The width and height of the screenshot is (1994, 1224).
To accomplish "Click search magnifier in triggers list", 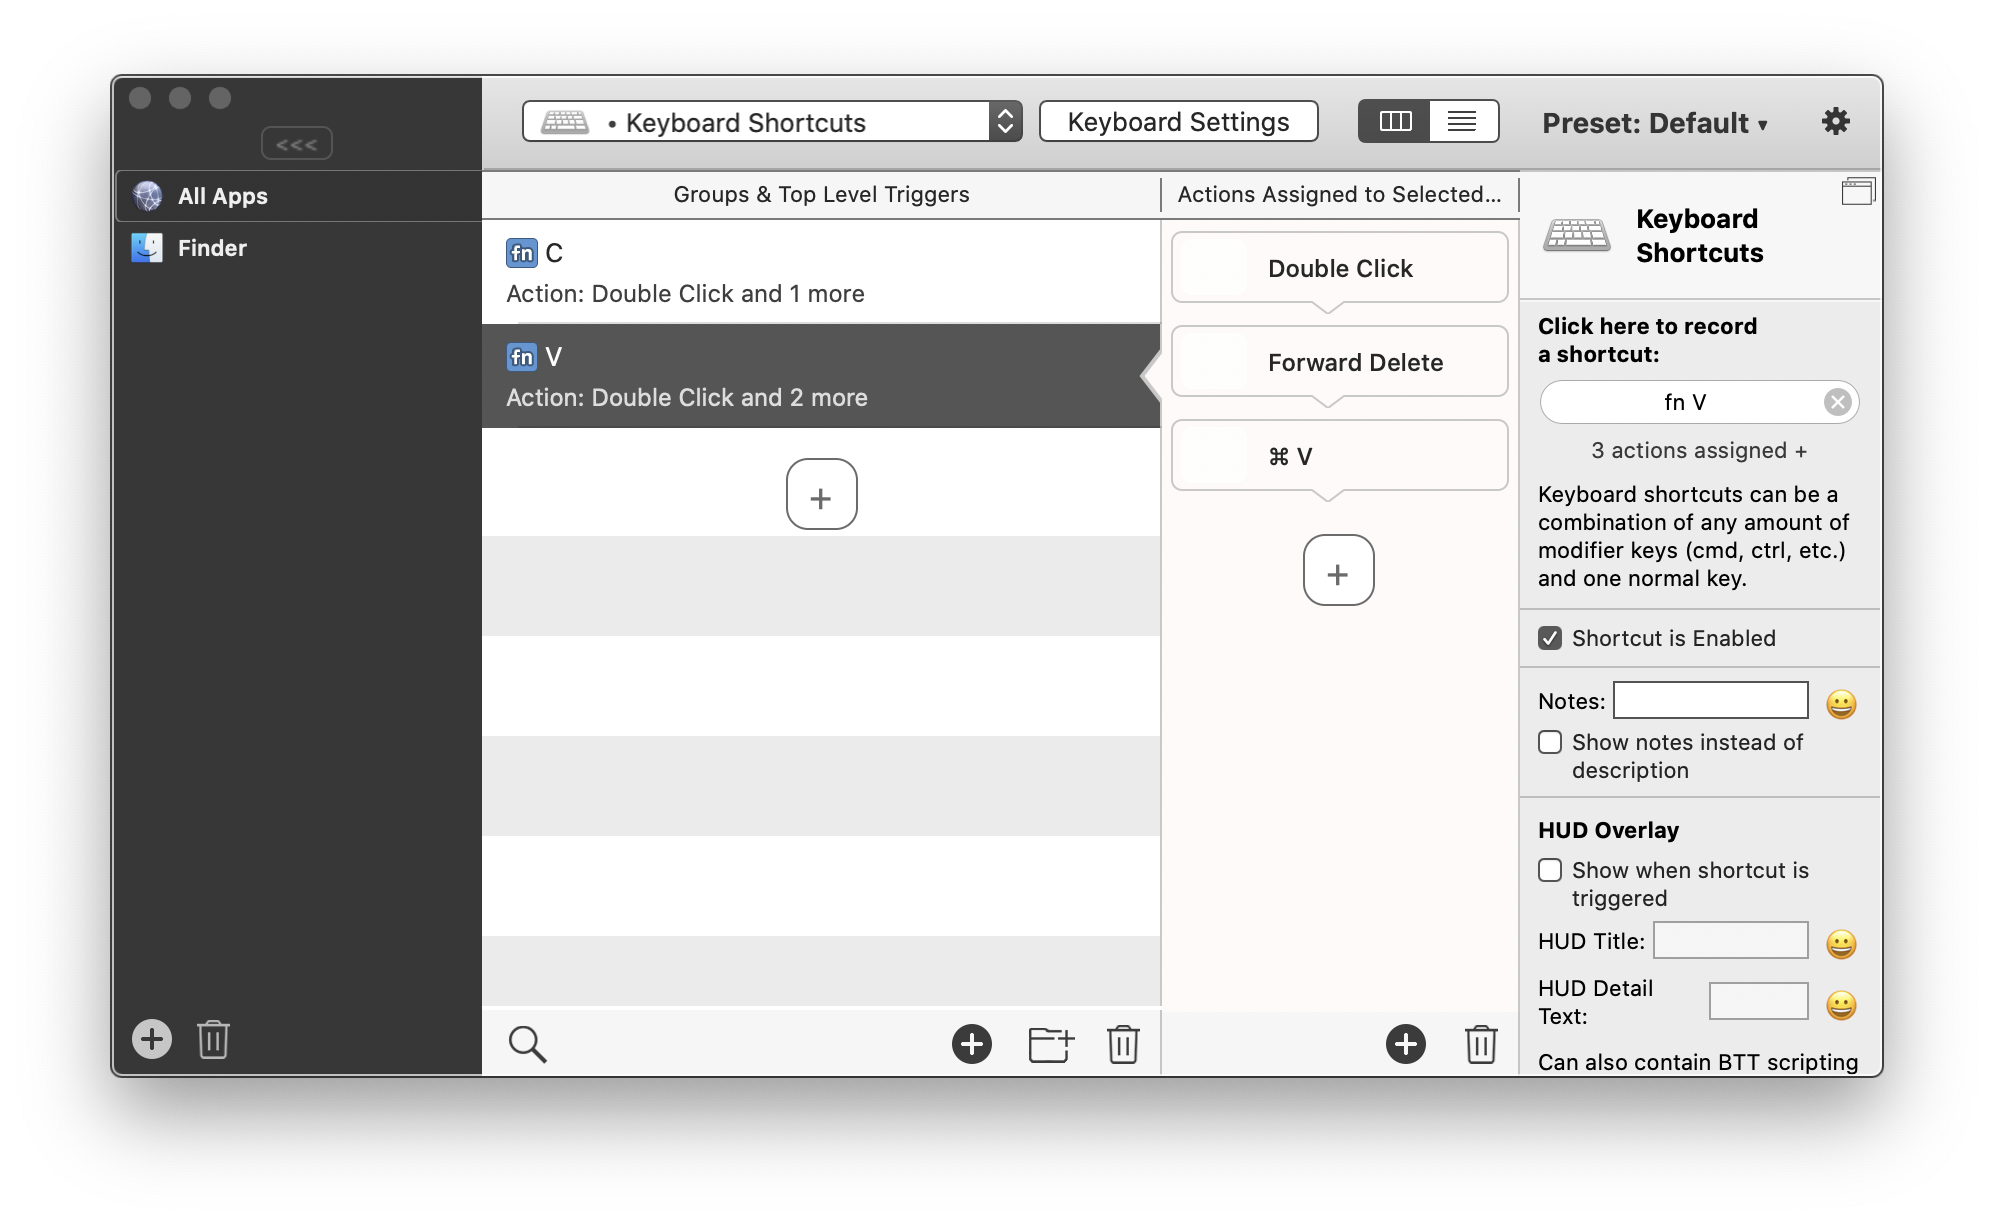I will [x=527, y=1044].
